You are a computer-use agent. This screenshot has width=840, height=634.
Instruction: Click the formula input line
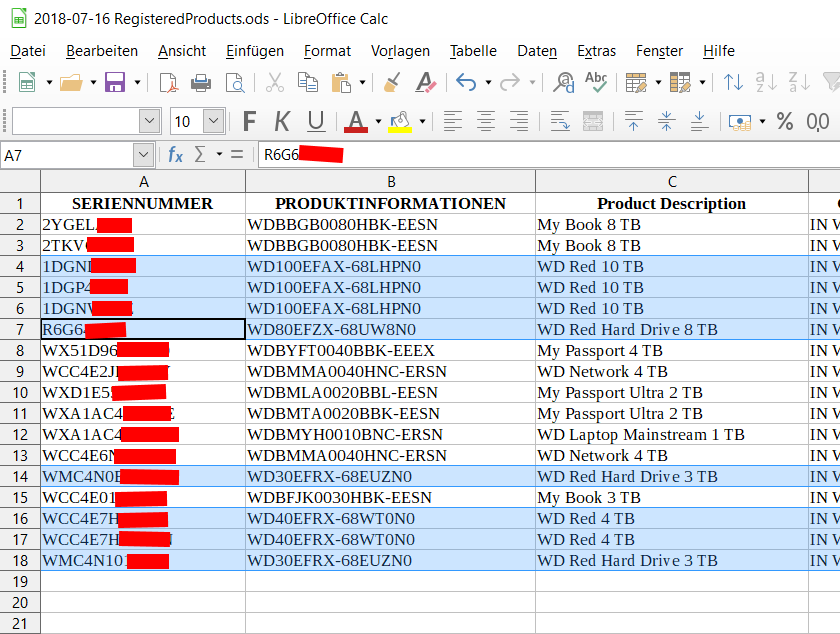pyautogui.click(x=549, y=155)
